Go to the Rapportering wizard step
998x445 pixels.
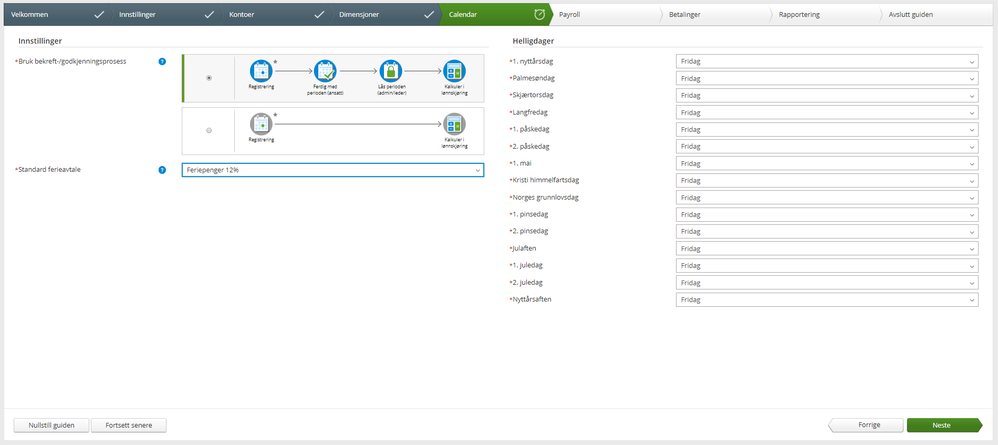click(x=825, y=14)
